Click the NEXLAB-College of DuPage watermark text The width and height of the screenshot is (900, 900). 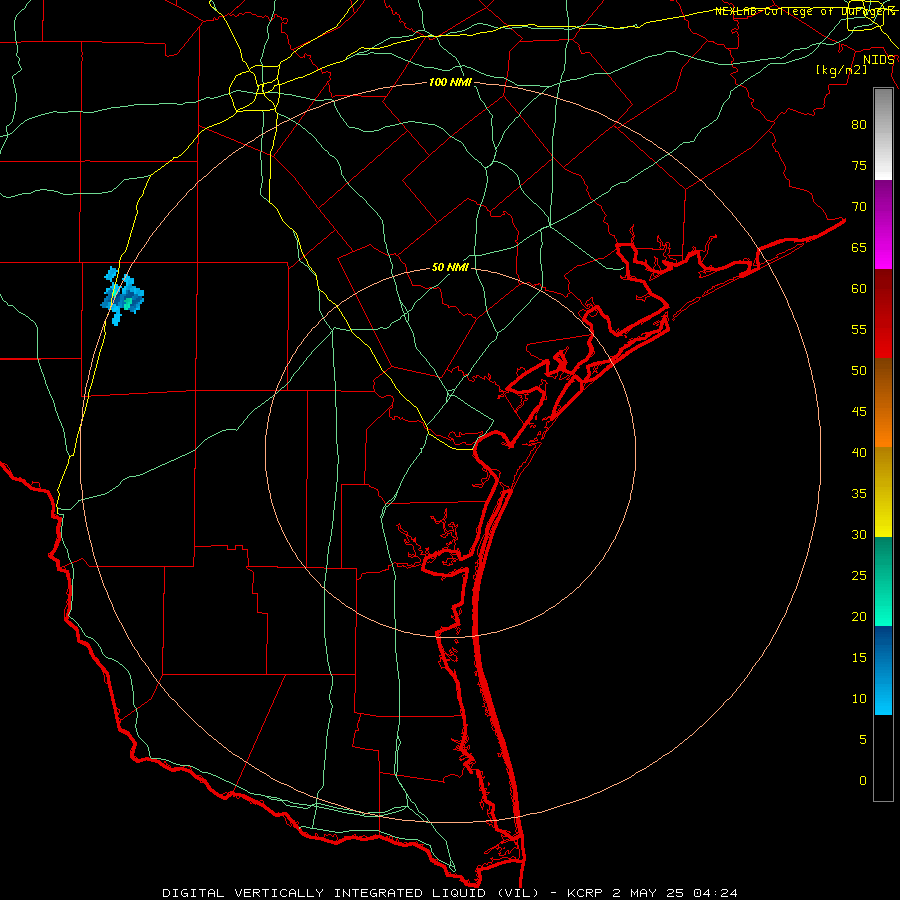coord(805,11)
